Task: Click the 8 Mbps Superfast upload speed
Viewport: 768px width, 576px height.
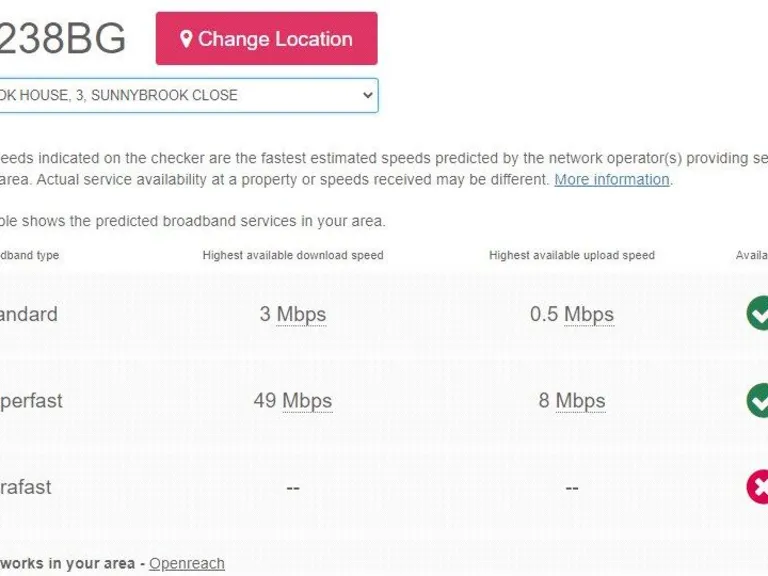Action: pos(571,401)
